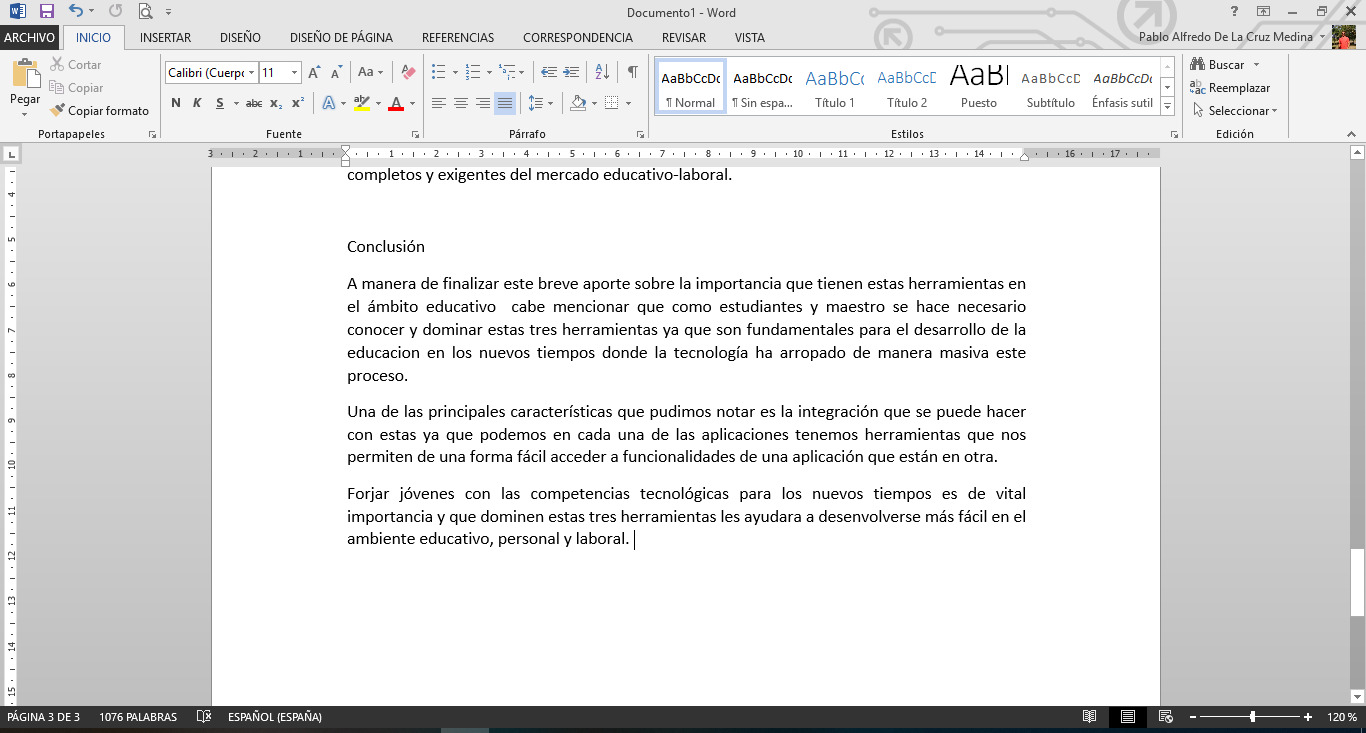Click the Redo icon
1366x733 pixels.
pos(115,12)
